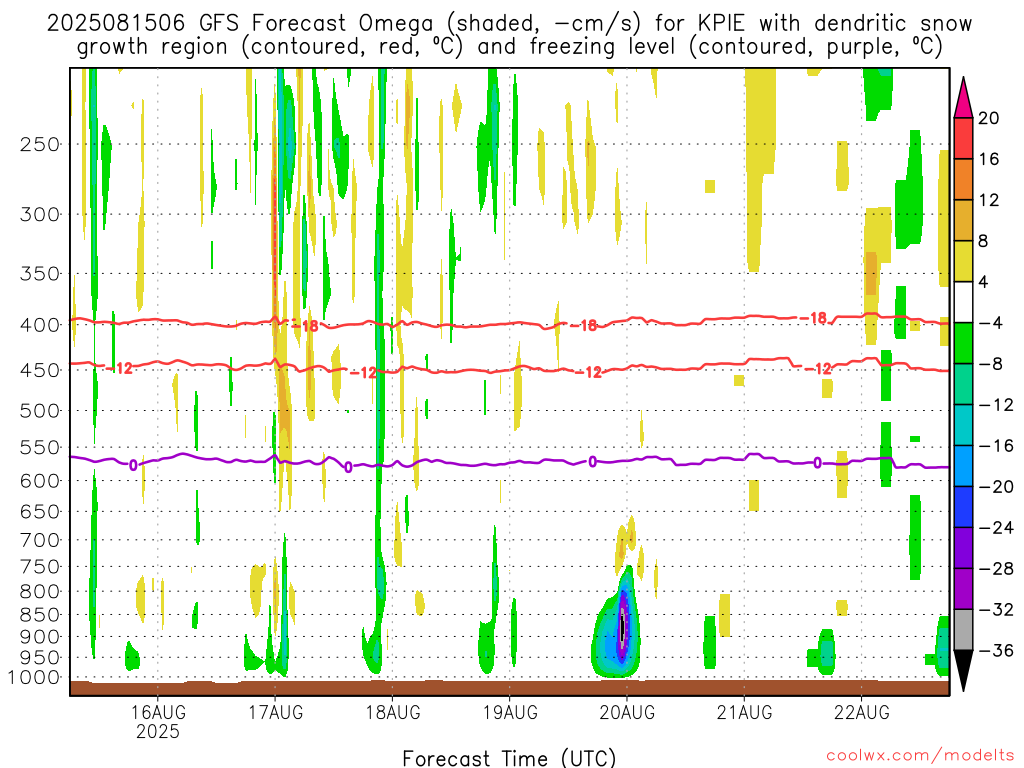The height and width of the screenshot is (768, 1024).
Task: Click the year 2025 below 16AUG
Action: 157,731
